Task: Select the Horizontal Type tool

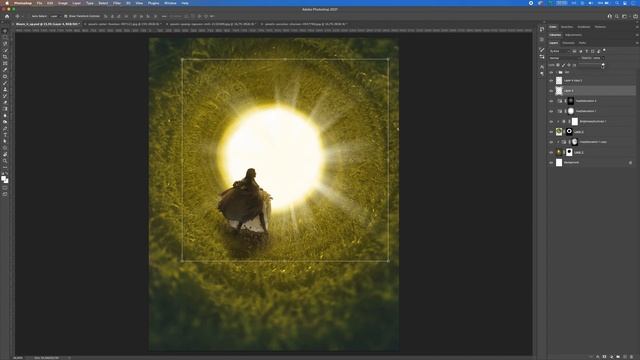Action: click(5, 135)
